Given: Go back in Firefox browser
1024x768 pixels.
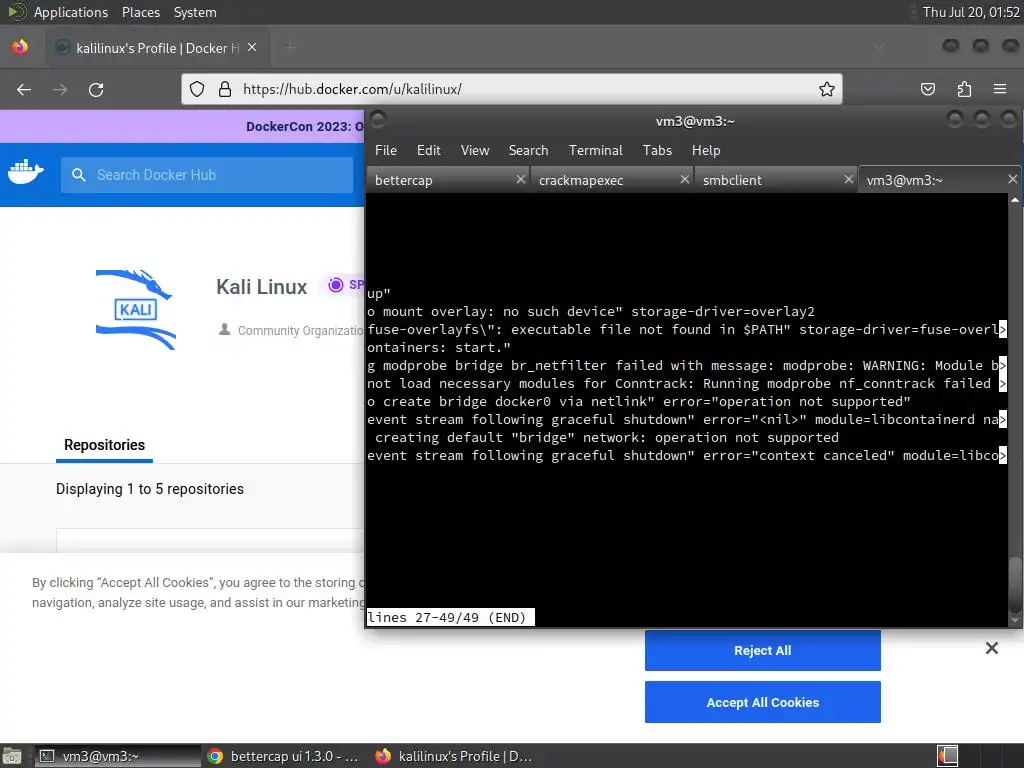Looking at the screenshot, I should point(24,89).
